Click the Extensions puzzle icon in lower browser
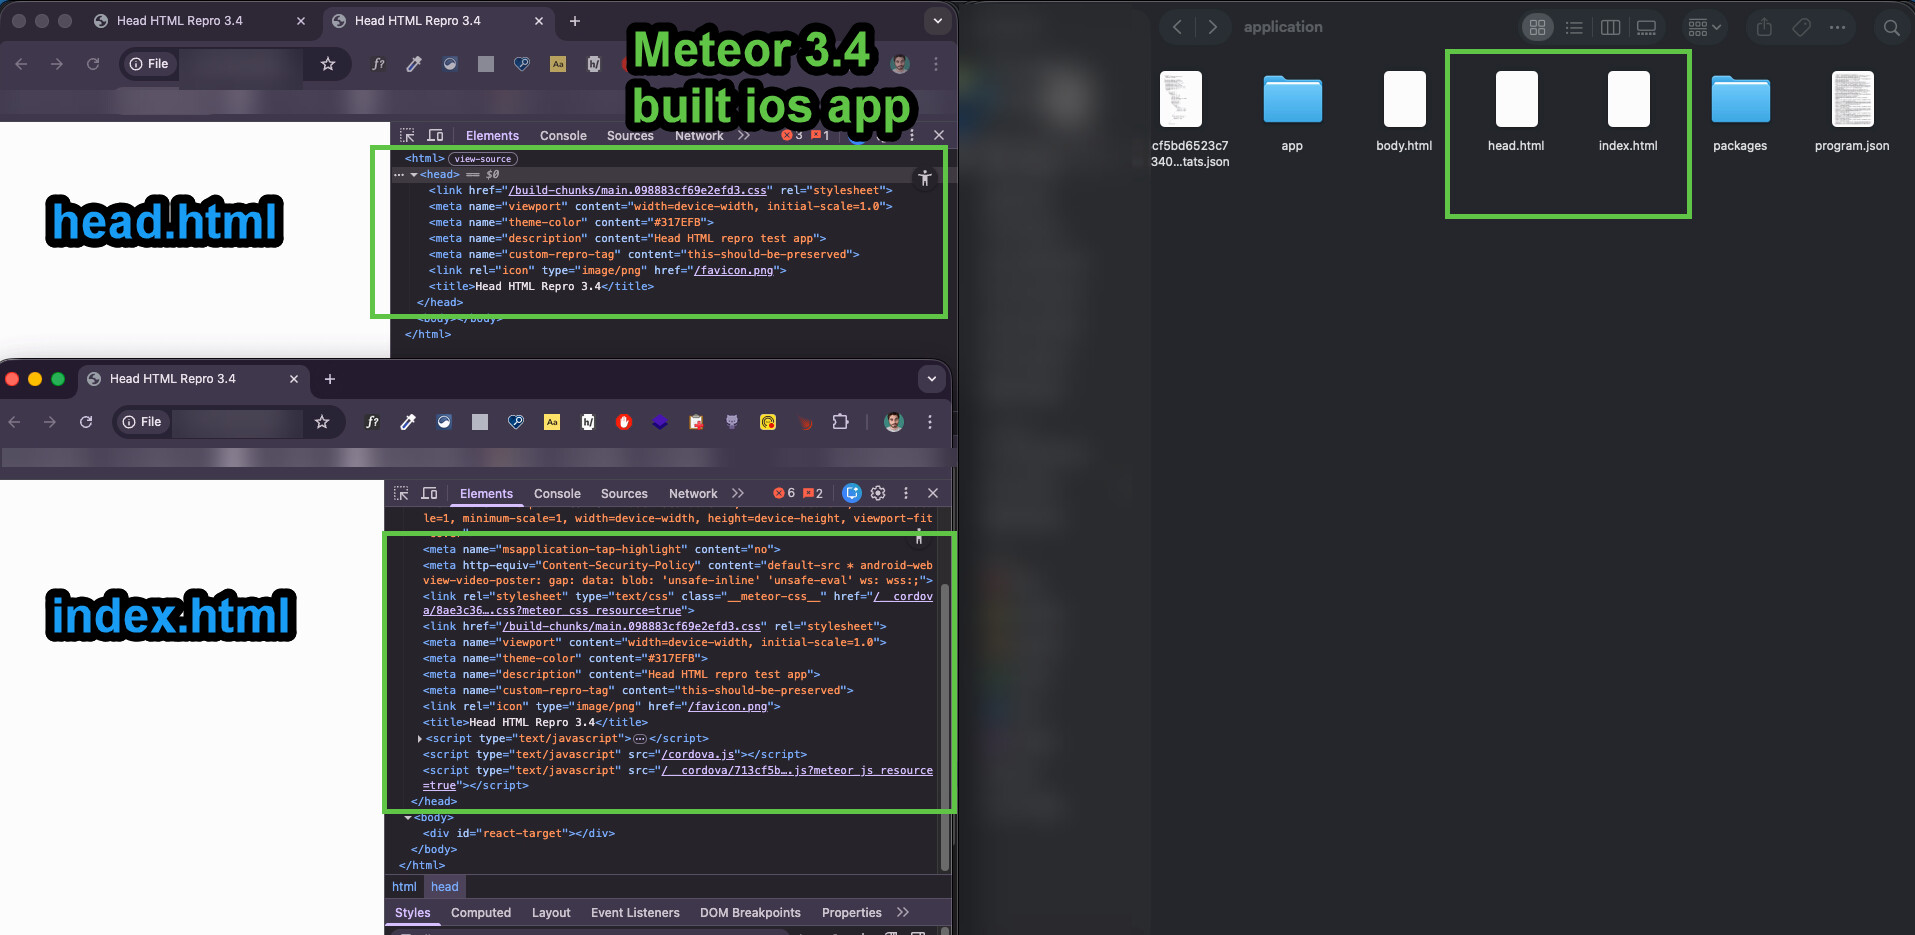Screen dimensions: 1915x935 (x=840, y=422)
